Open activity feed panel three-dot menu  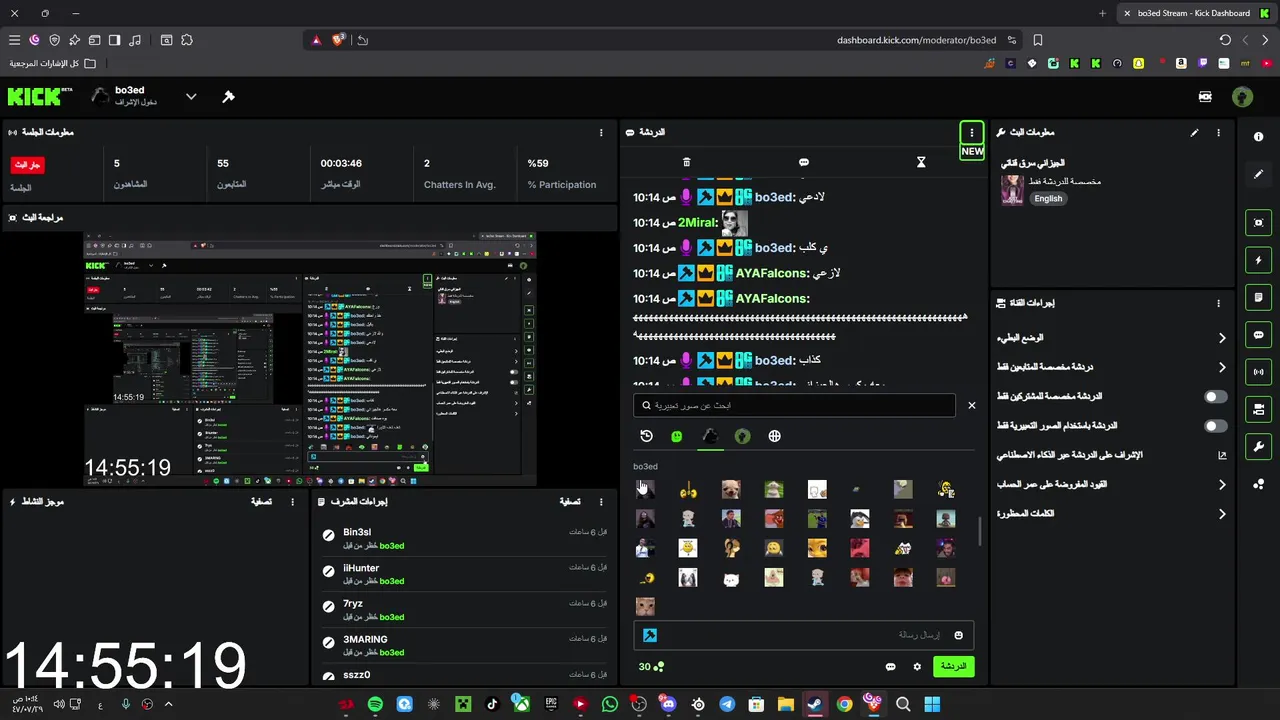[292, 502]
